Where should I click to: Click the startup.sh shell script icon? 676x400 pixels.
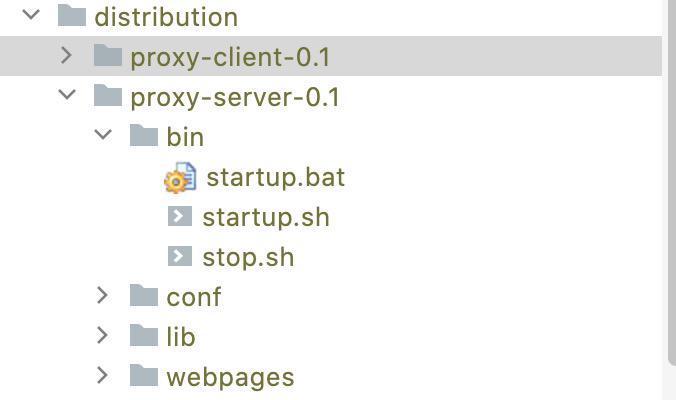[180, 217]
